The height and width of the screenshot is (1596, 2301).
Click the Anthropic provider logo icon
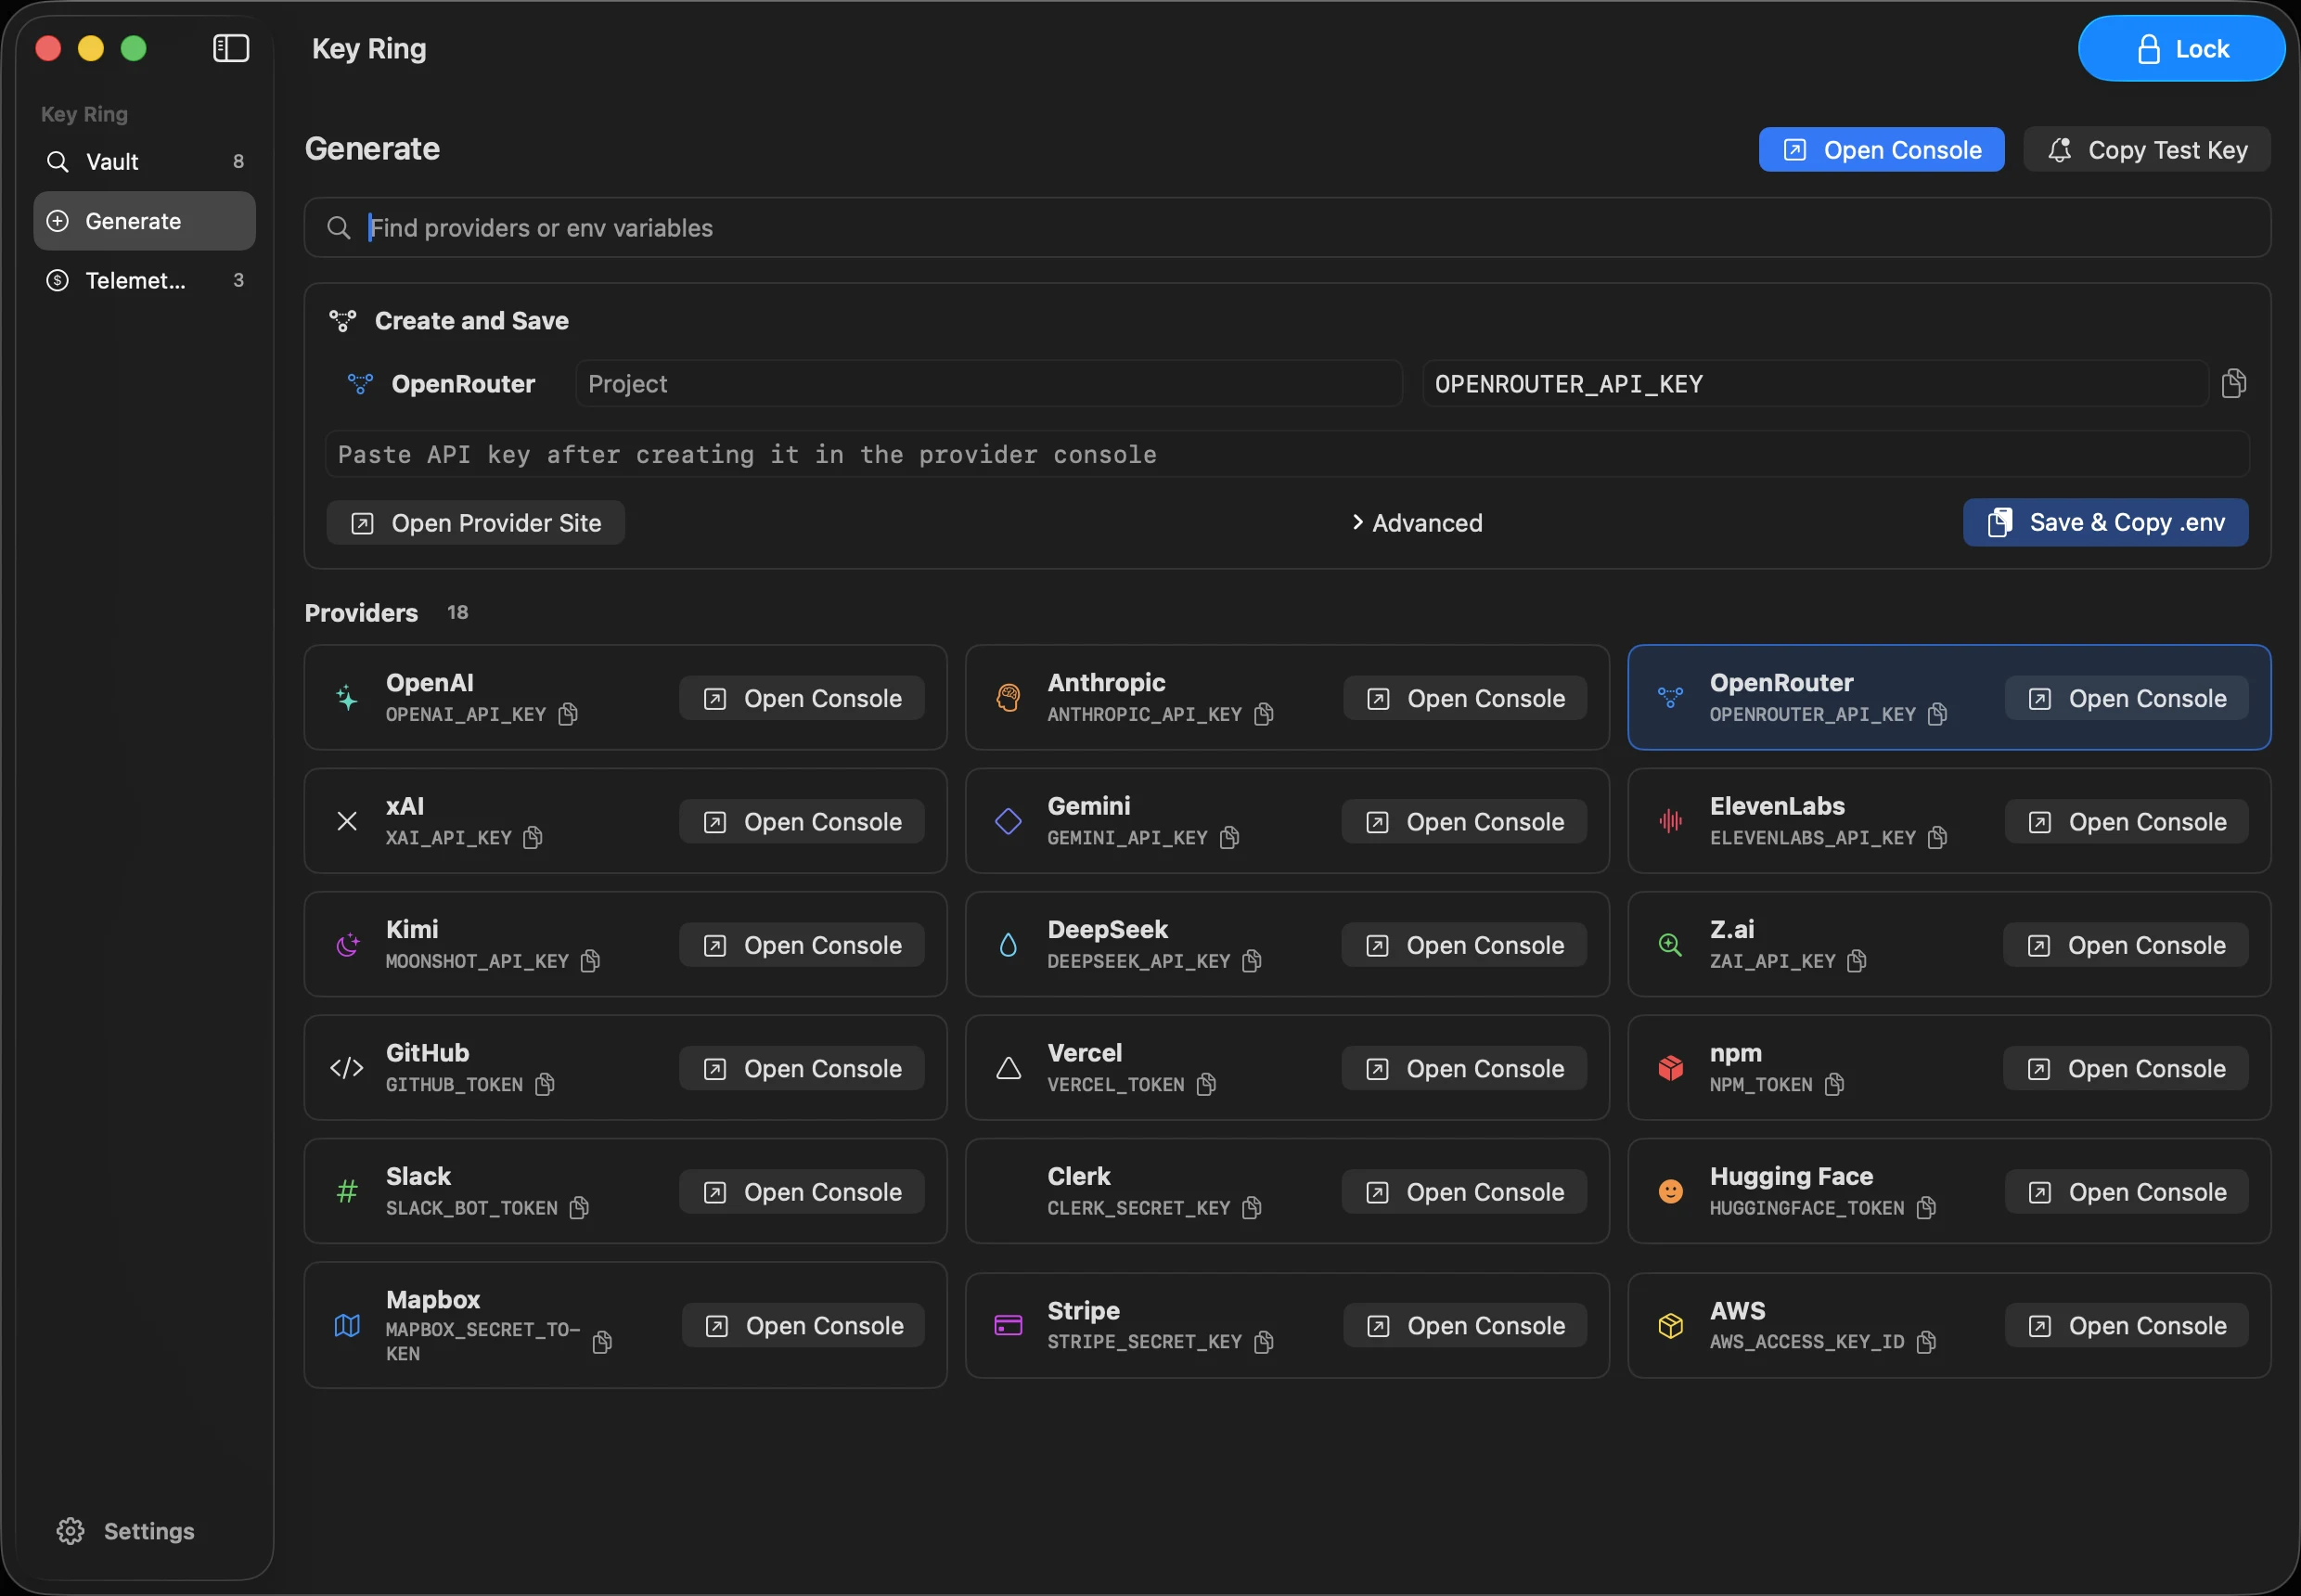1009,698
